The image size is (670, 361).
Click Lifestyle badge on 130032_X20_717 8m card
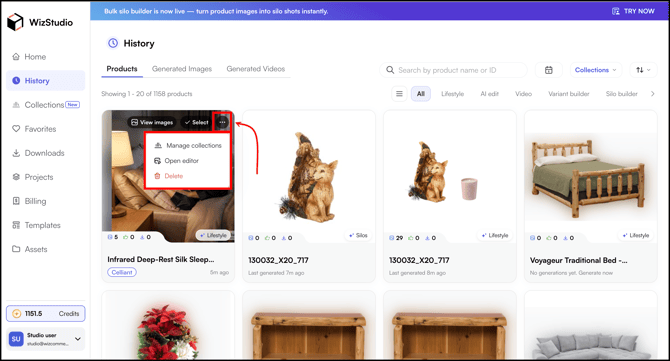pos(495,235)
